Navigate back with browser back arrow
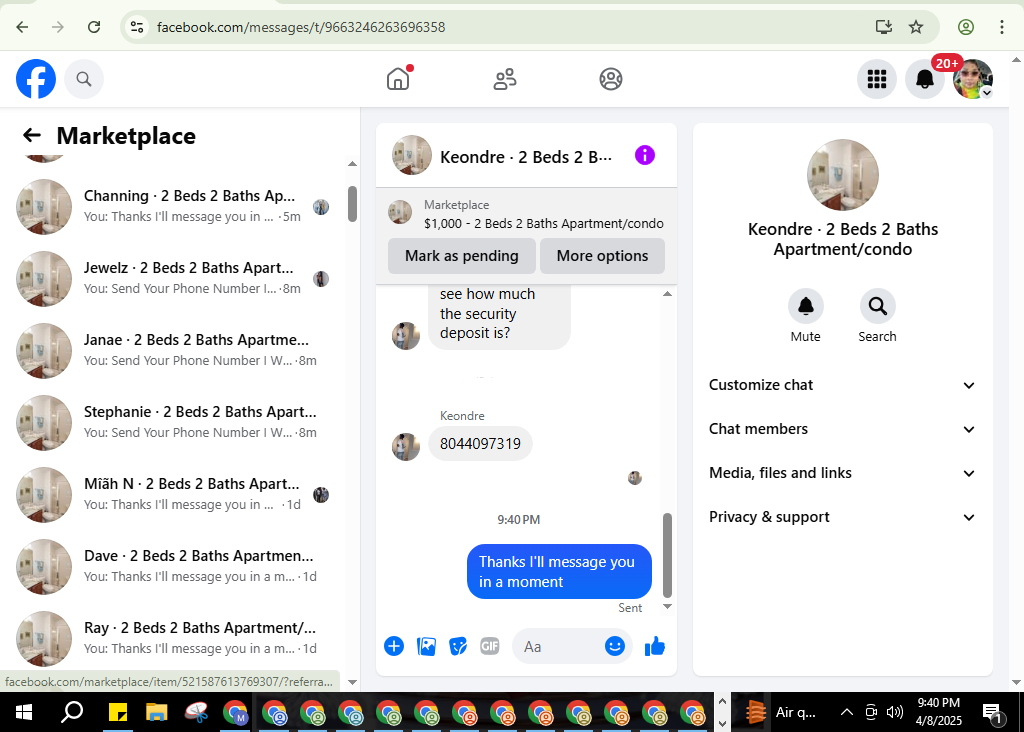The width and height of the screenshot is (1024, 732). coord(22,27)
